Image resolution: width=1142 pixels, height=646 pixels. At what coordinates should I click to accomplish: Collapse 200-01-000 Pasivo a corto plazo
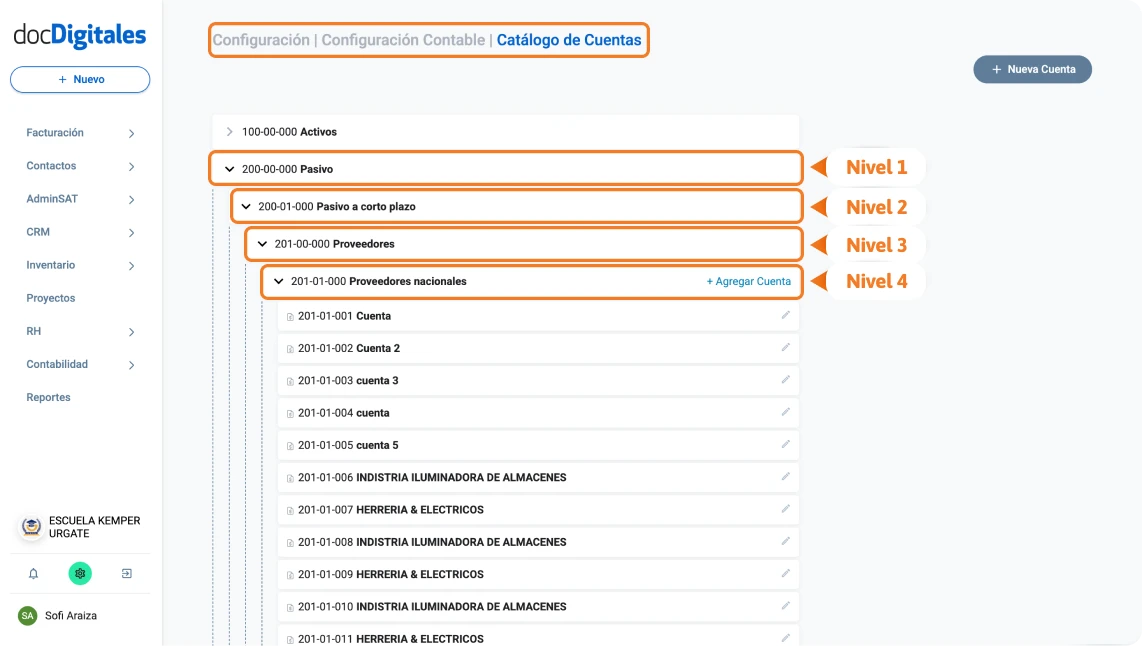click(246, 207)
